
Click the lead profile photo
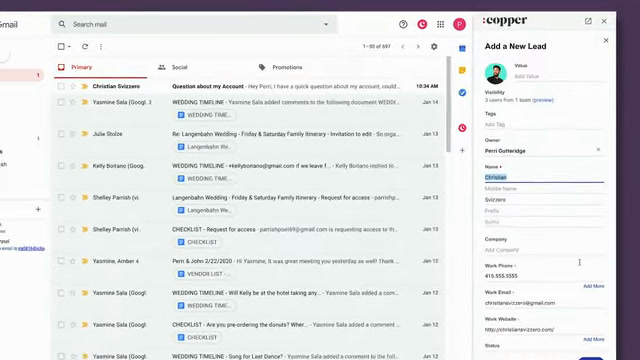(496, 73)
